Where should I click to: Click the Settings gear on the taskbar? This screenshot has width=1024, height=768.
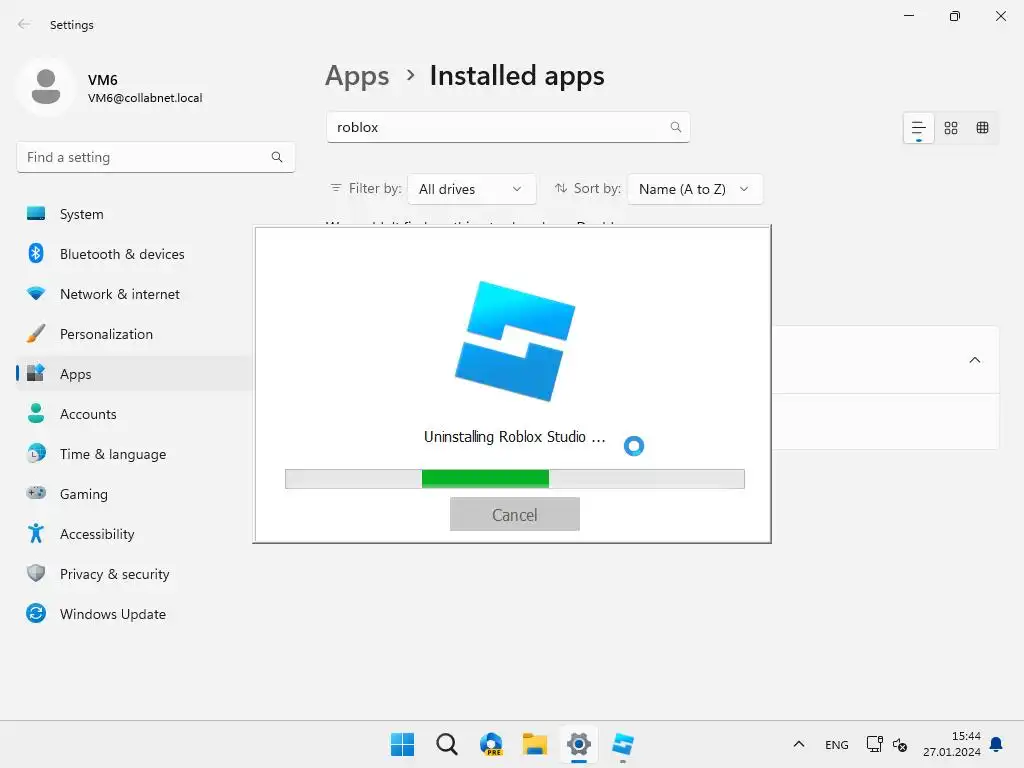(x=579, y=744)
